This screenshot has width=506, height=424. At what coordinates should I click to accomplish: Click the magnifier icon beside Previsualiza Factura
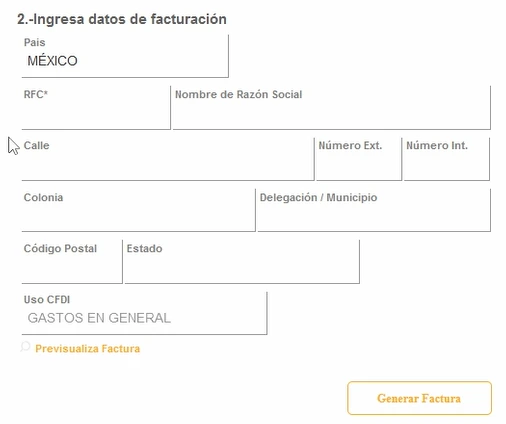(x=25, y=347)
